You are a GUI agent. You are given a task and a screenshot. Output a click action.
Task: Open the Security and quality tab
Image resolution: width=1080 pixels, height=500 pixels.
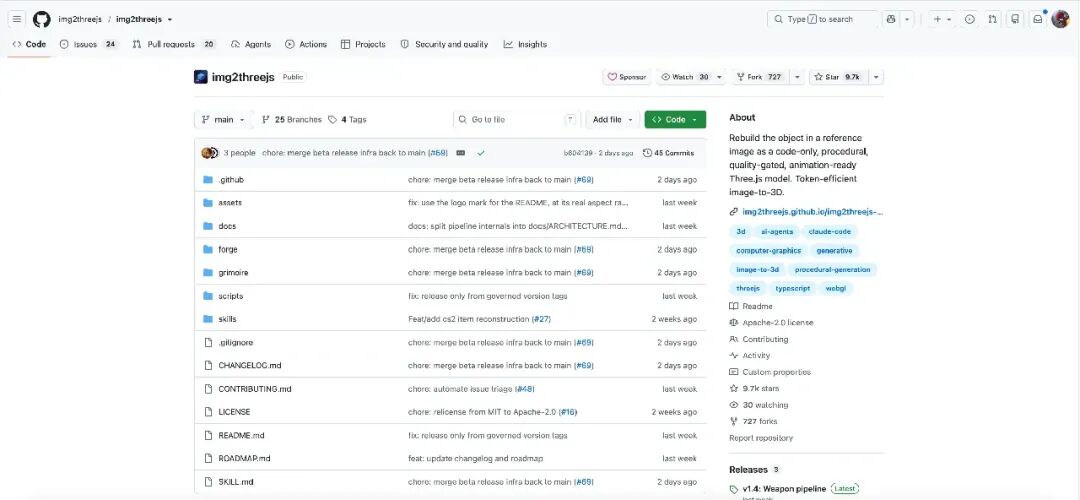tap(444, 44)
